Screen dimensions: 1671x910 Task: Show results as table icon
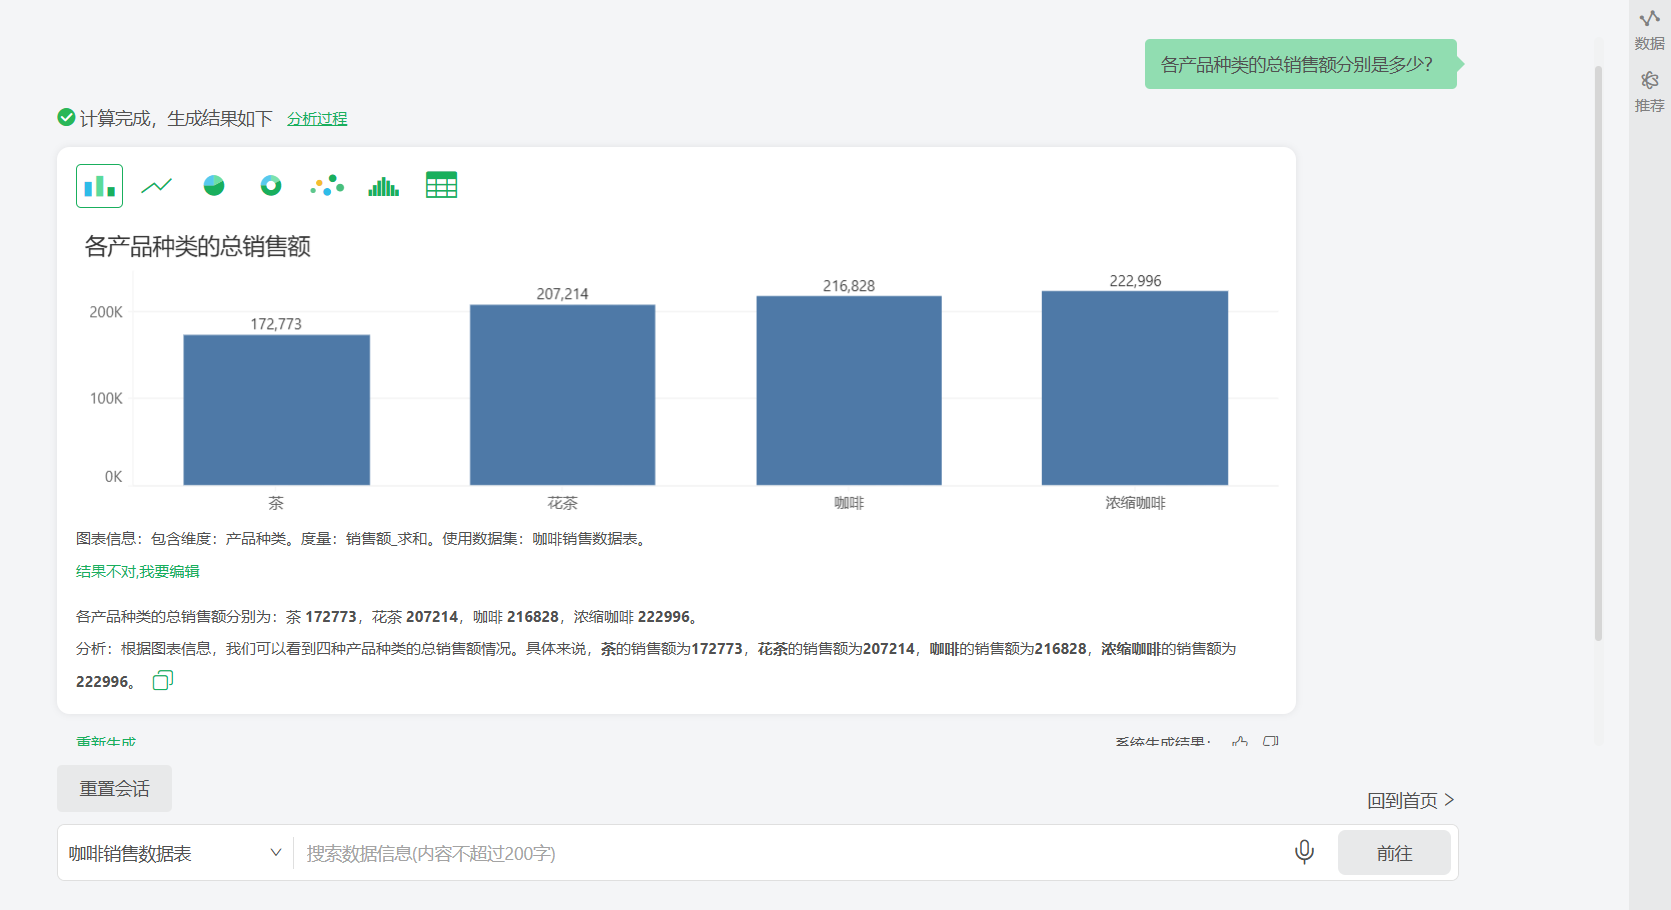[x=441, y=185]
